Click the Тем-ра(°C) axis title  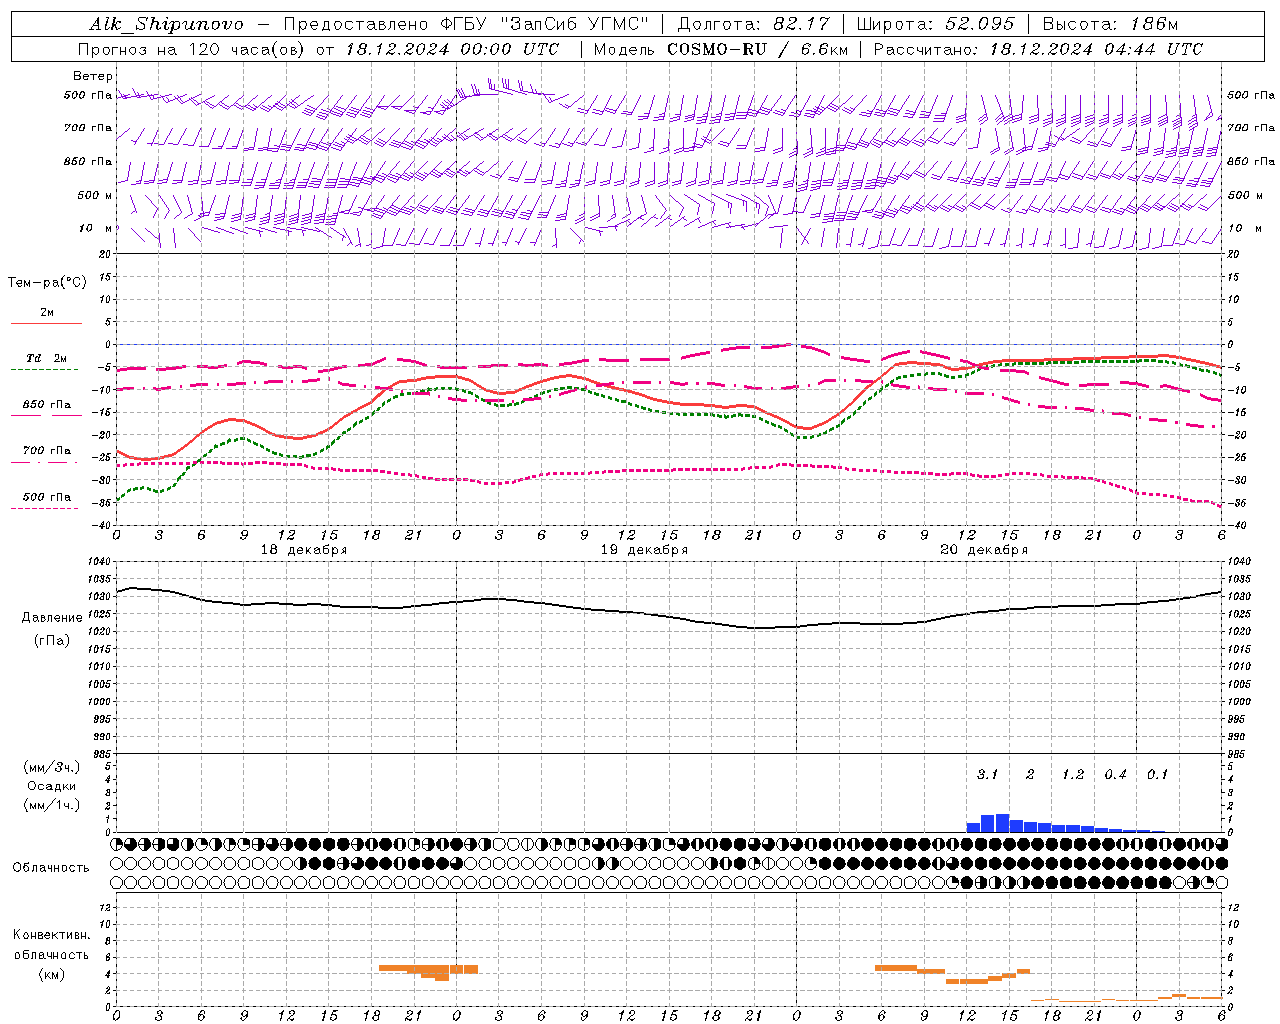click(47, 283)
